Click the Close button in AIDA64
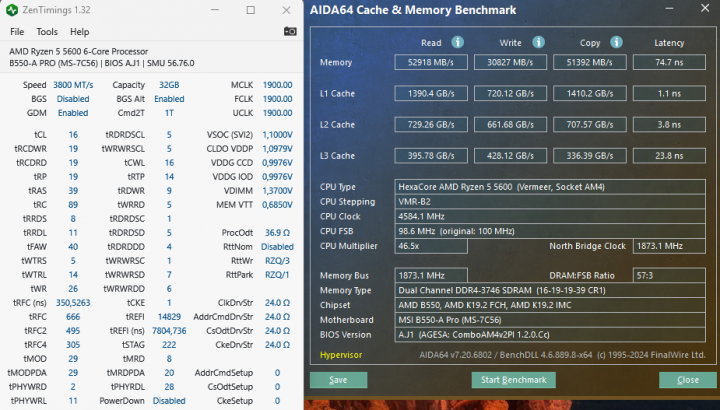Viewport: 720px width, 410px height. 687,380
